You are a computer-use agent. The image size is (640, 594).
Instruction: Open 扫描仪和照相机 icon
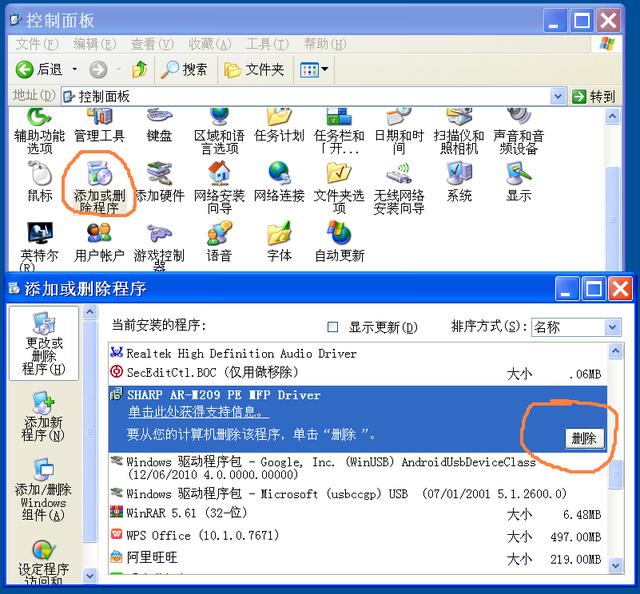click(459, 131)
